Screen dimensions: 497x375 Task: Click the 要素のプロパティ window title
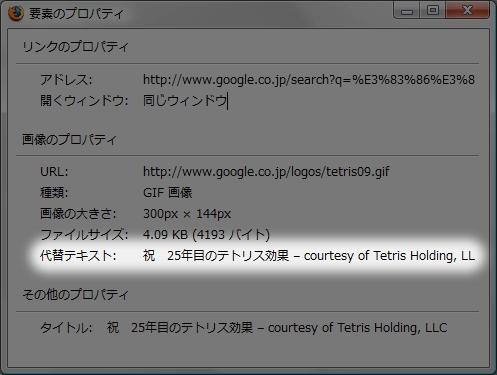click(x=76, y=14)
